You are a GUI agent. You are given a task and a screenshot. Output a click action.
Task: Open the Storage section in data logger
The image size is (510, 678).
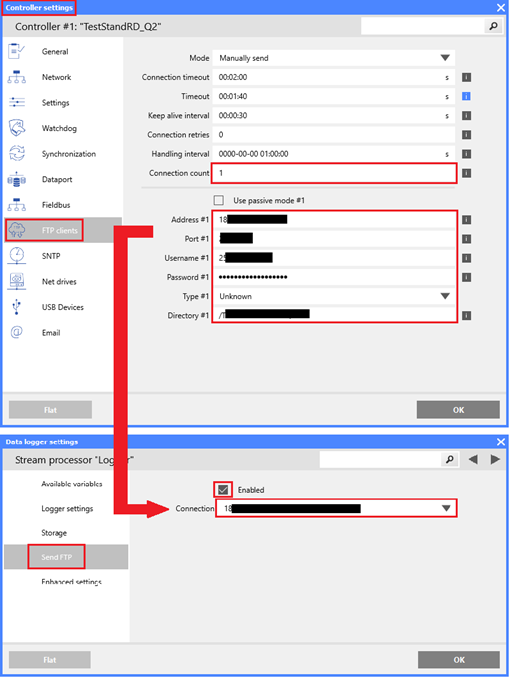[x=54, y=533]
